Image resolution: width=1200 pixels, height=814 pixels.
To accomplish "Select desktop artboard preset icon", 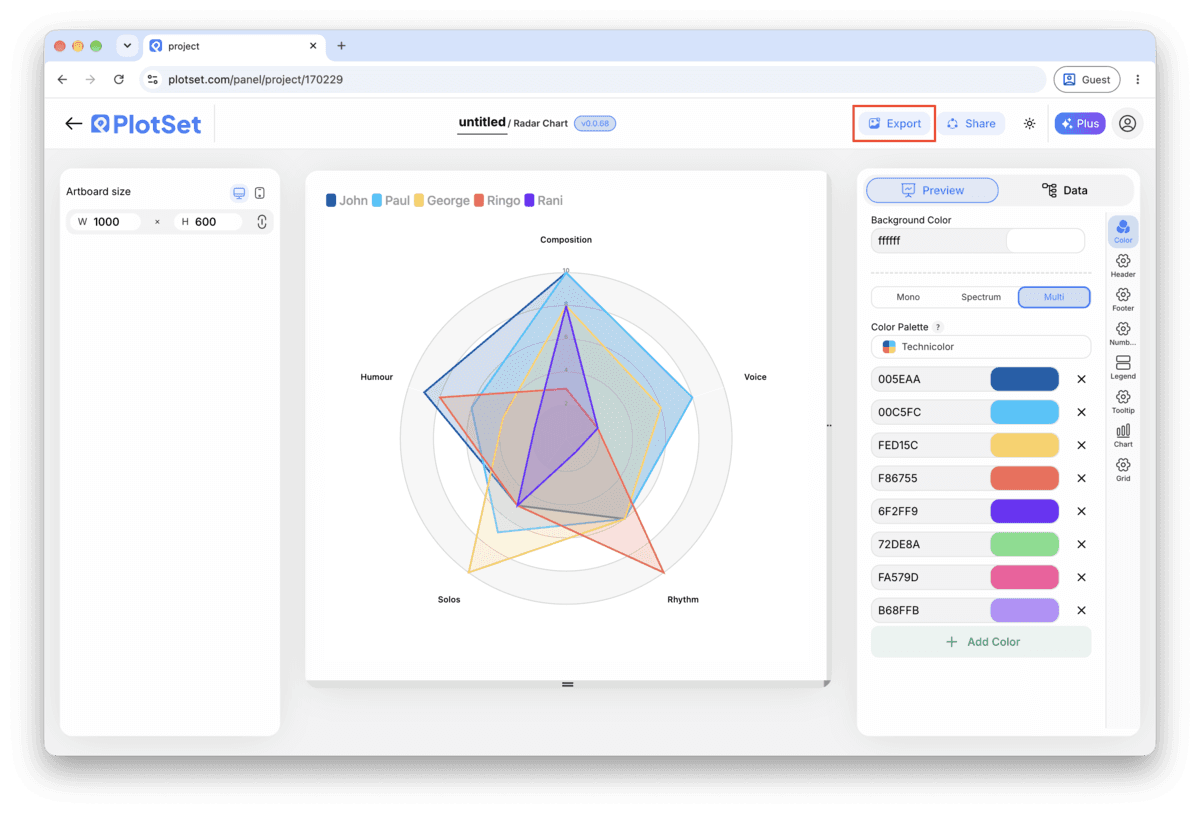I will pyautogui.click(x=239, y=193).
